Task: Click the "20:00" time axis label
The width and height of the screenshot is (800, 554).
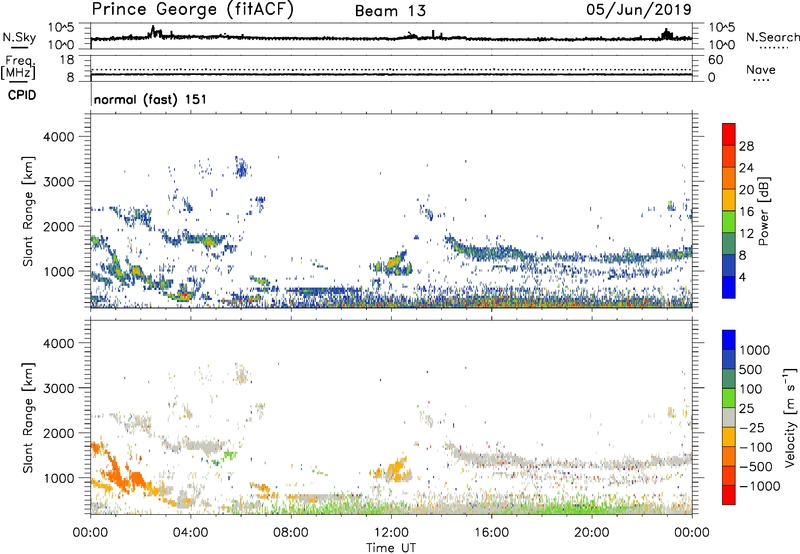Action: (x=591, y=533)
